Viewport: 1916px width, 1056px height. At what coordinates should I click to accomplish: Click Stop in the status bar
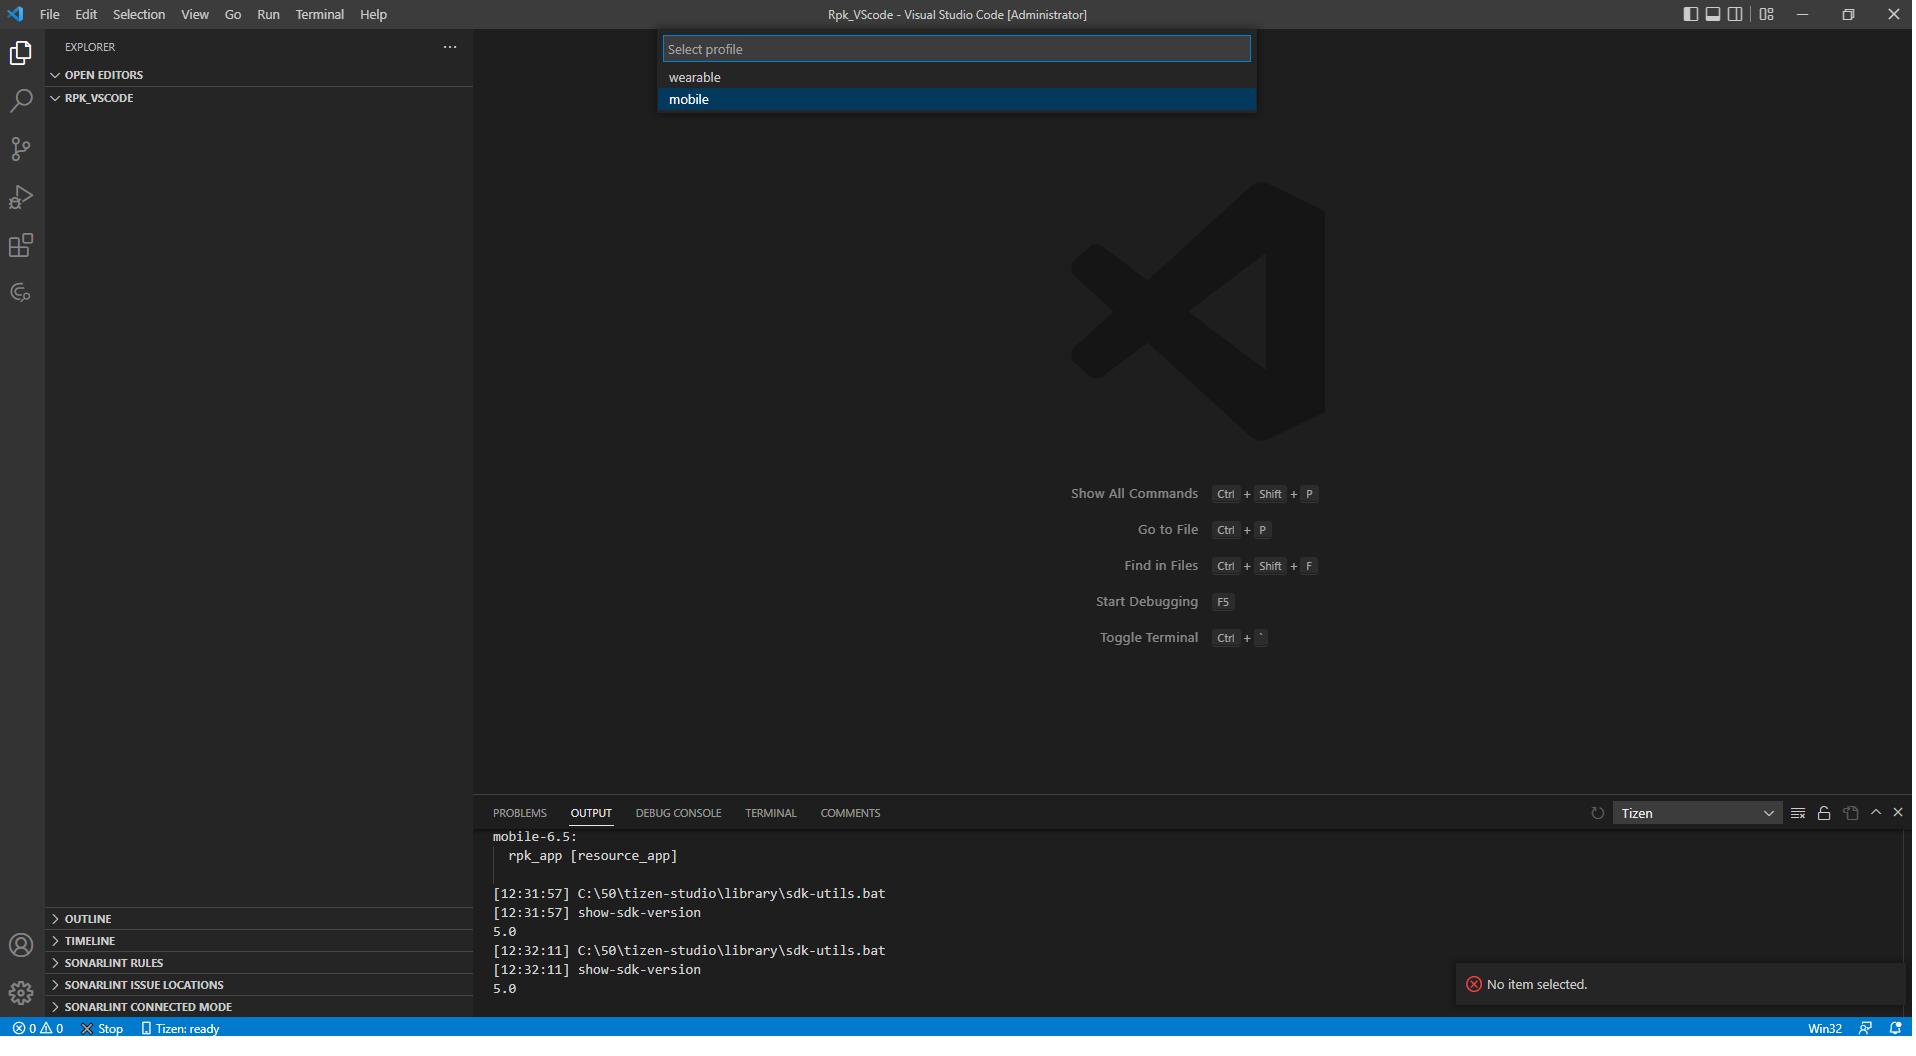(102, 1028)
